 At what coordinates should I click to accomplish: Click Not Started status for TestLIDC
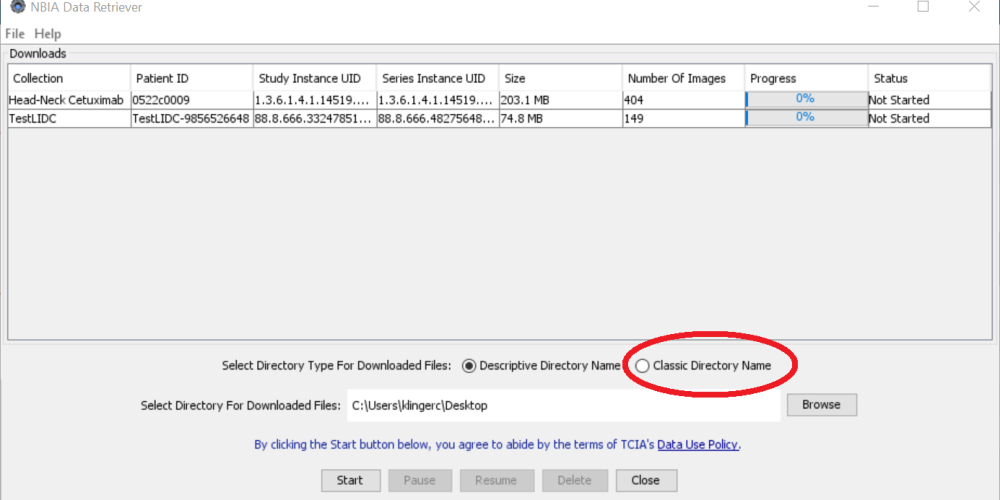coord(929,119)
